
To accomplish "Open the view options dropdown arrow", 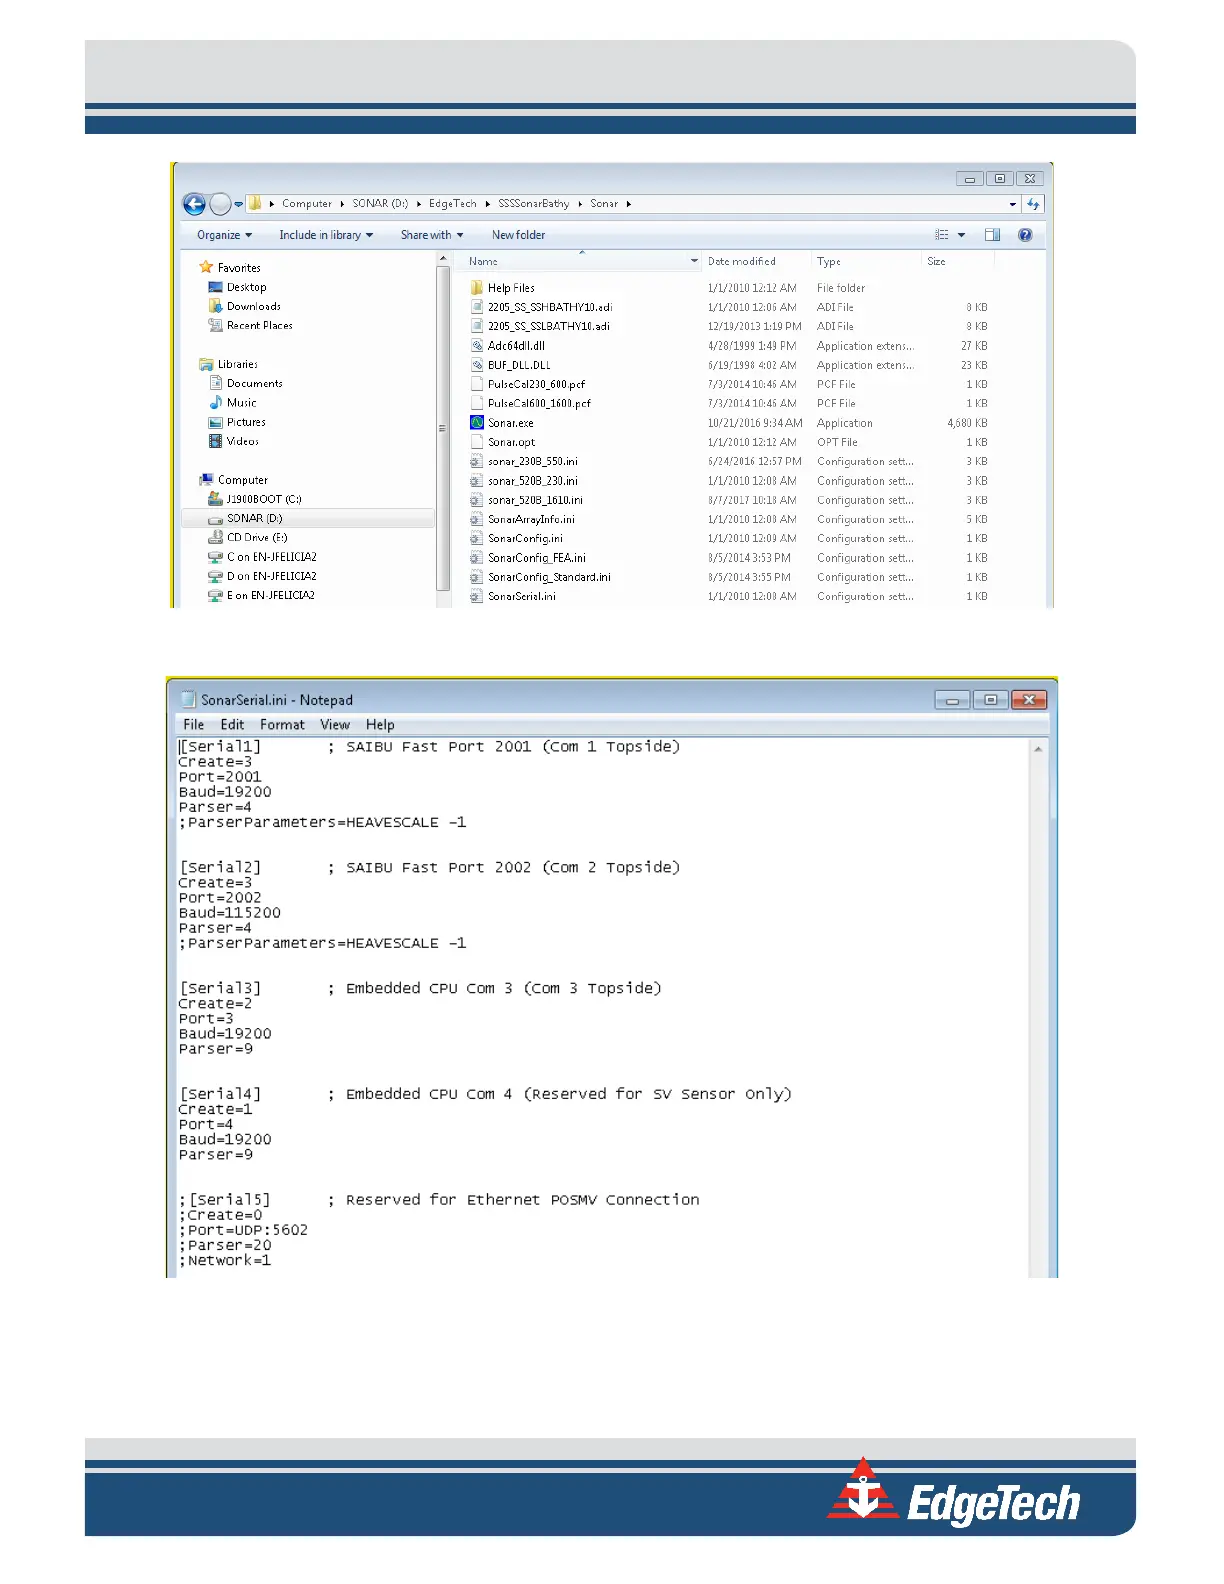I will pos(962,235).
